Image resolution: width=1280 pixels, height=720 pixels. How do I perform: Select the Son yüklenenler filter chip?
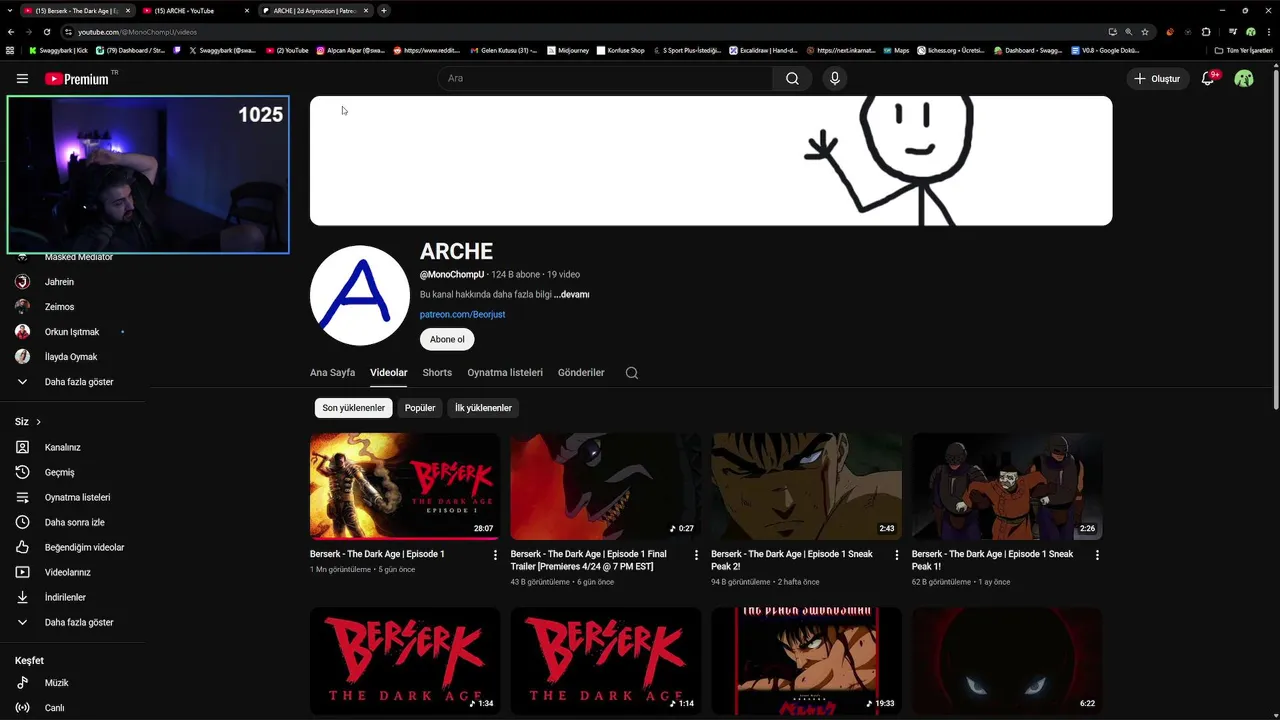(353, 408)
